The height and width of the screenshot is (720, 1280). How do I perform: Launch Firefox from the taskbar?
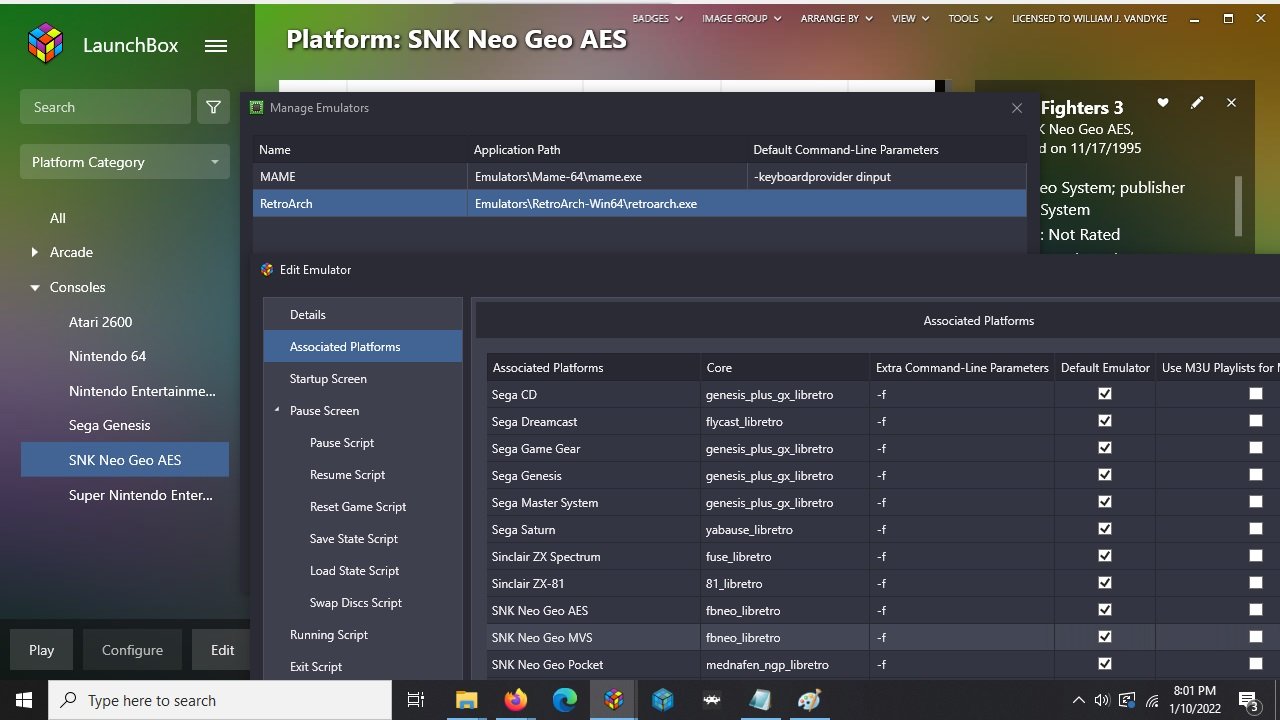[x=515, y=701]
